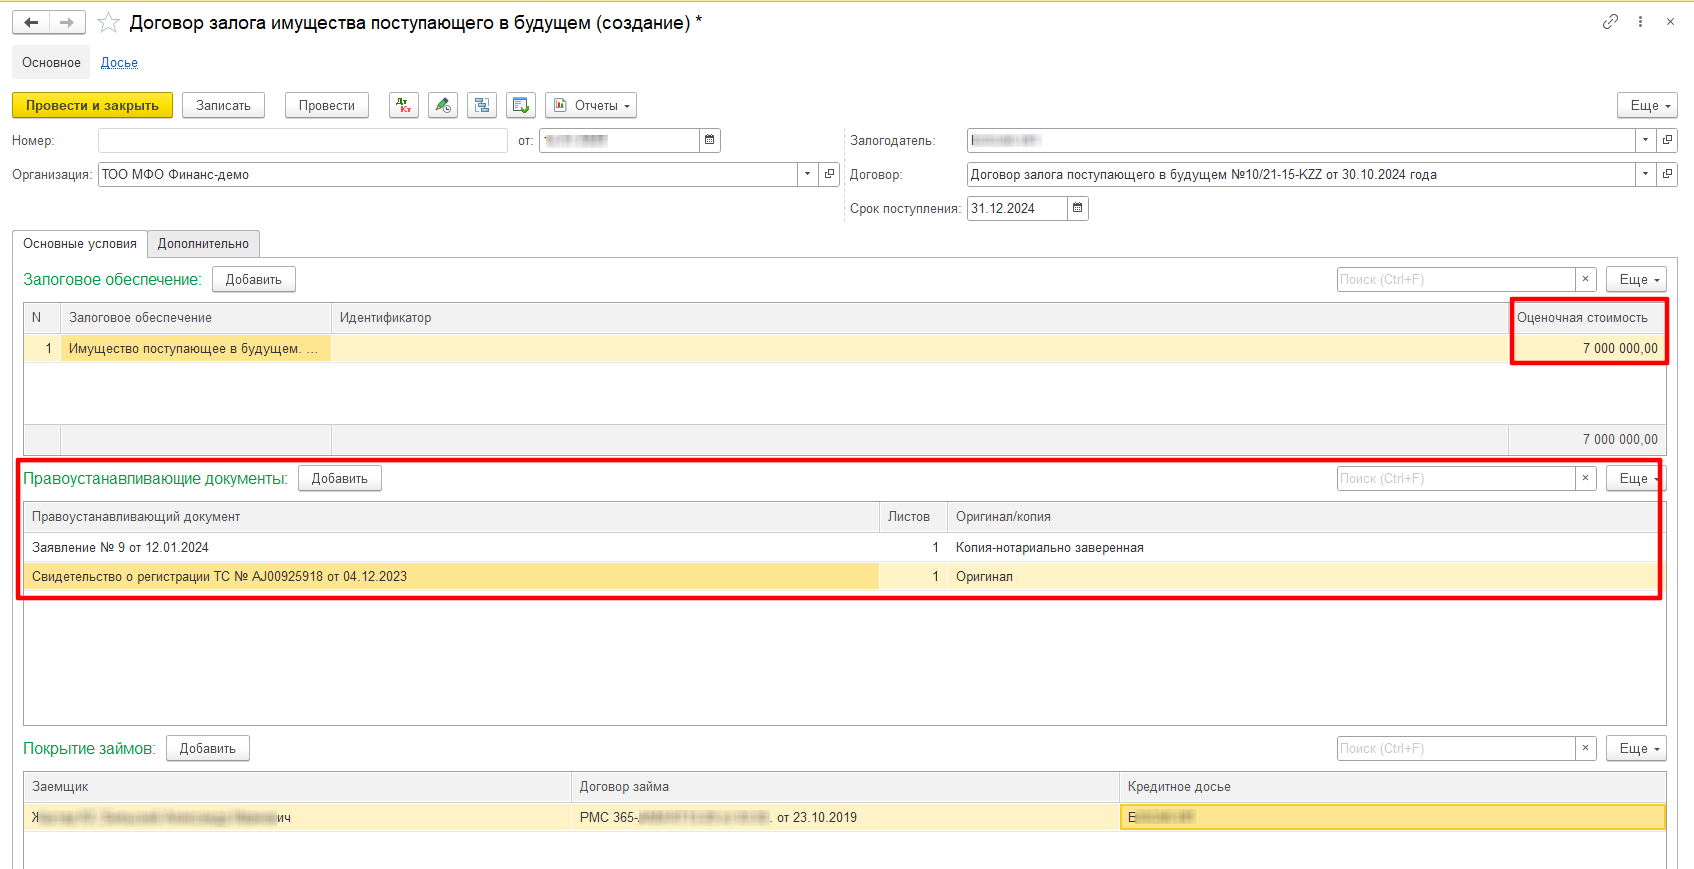Show accounting entries Дт/Кт icon
1694x869 pixels.
404,105
